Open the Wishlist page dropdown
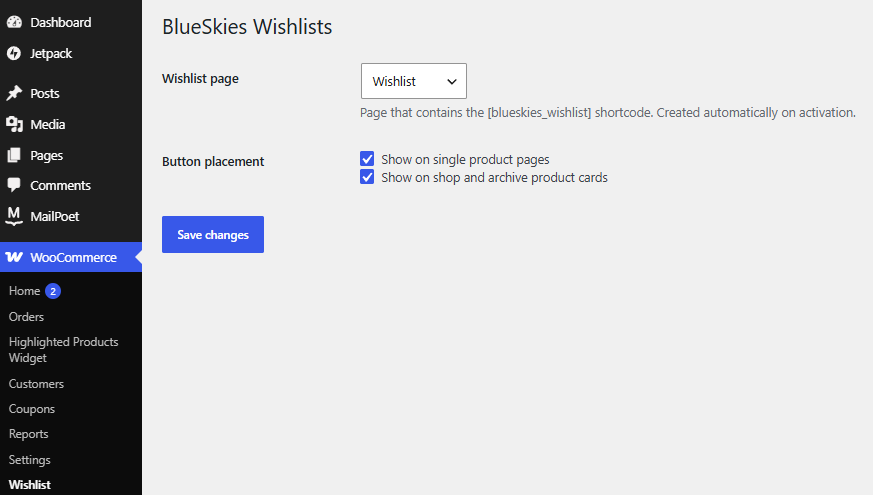 pyautogui.click(x=414, y=81)
